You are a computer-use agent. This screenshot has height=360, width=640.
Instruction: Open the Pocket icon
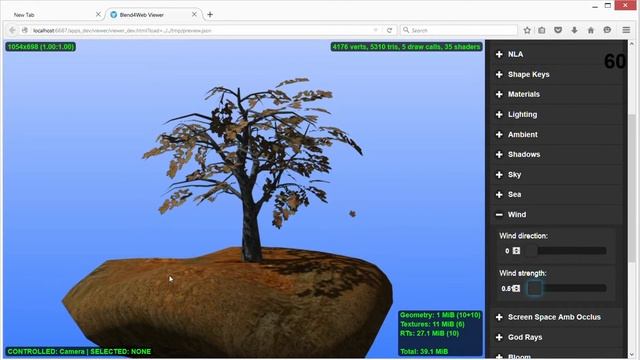pos(558,30)
